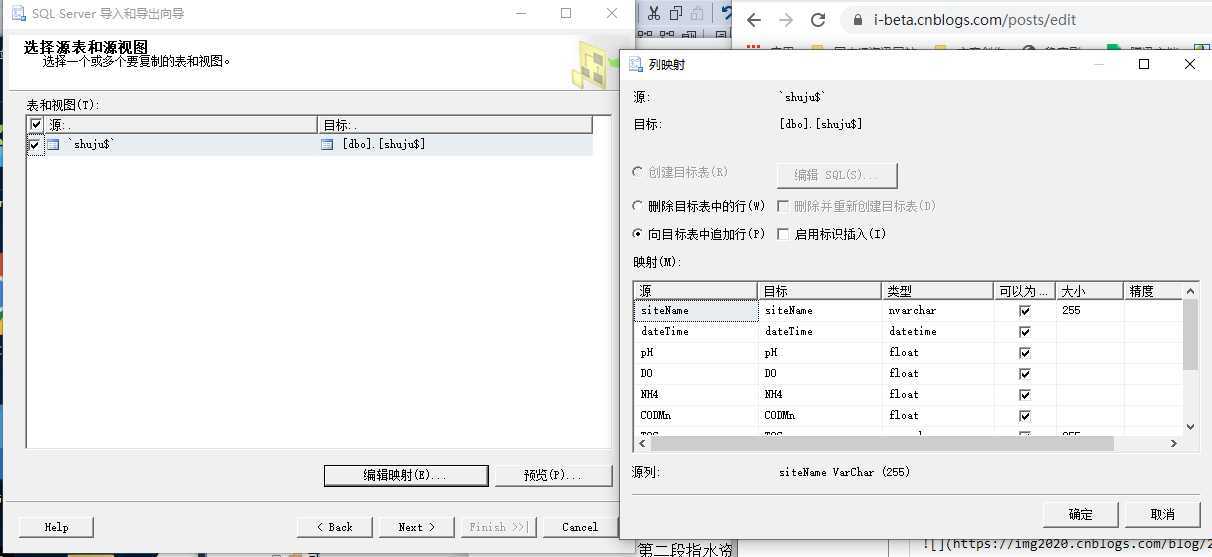This screenshot has width=1212, height=557.
Task: Close the 列映射 dialog
Action: pos(1189,64)
